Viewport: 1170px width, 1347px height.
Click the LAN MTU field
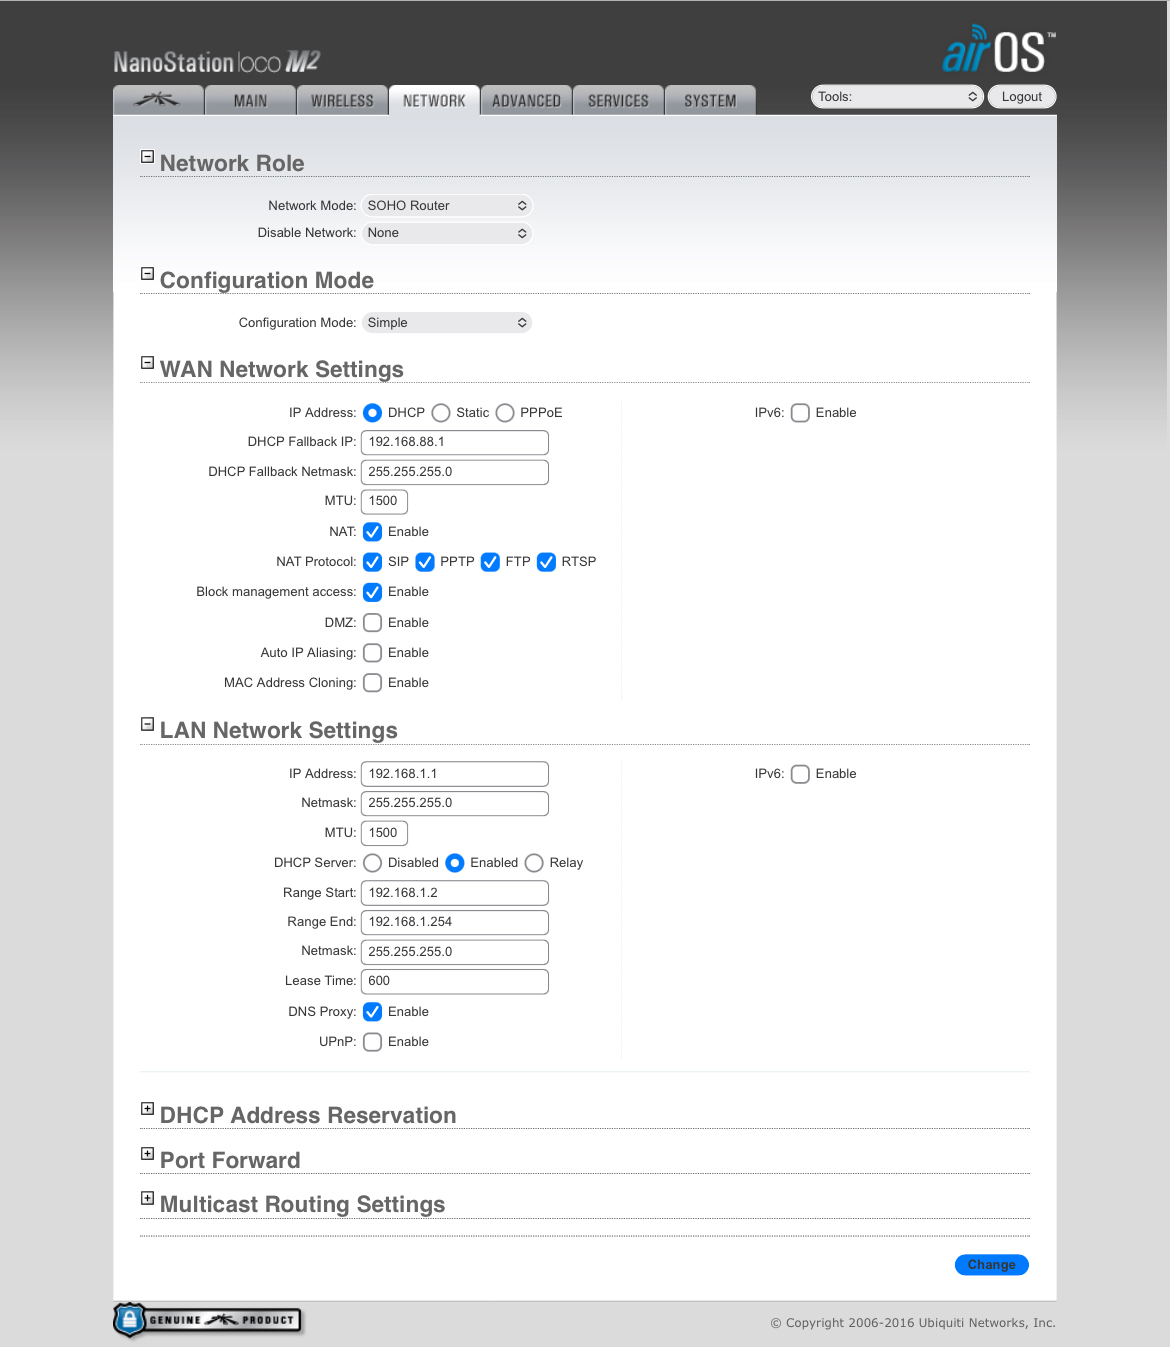[x=384, y=833]
